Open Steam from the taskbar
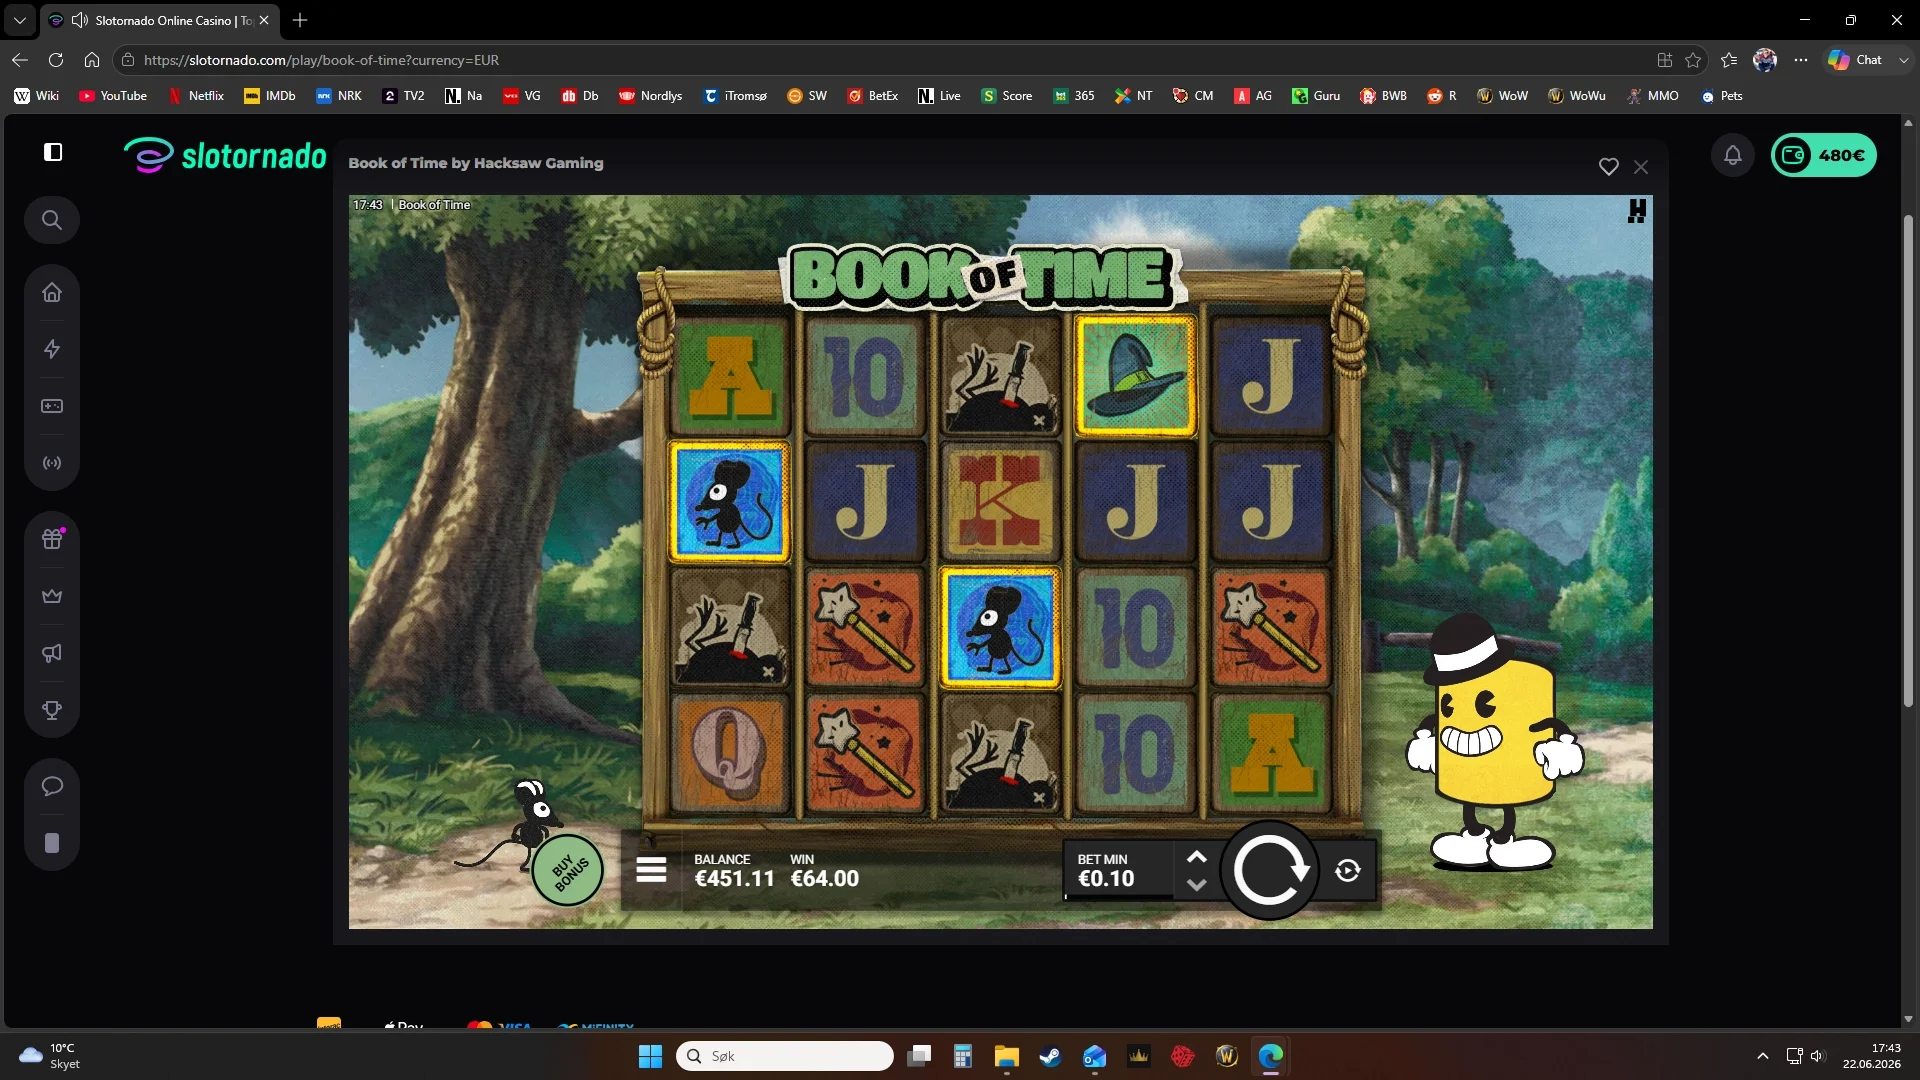Screen dimensions: 1920x1080 [x=1050, y=1056]
